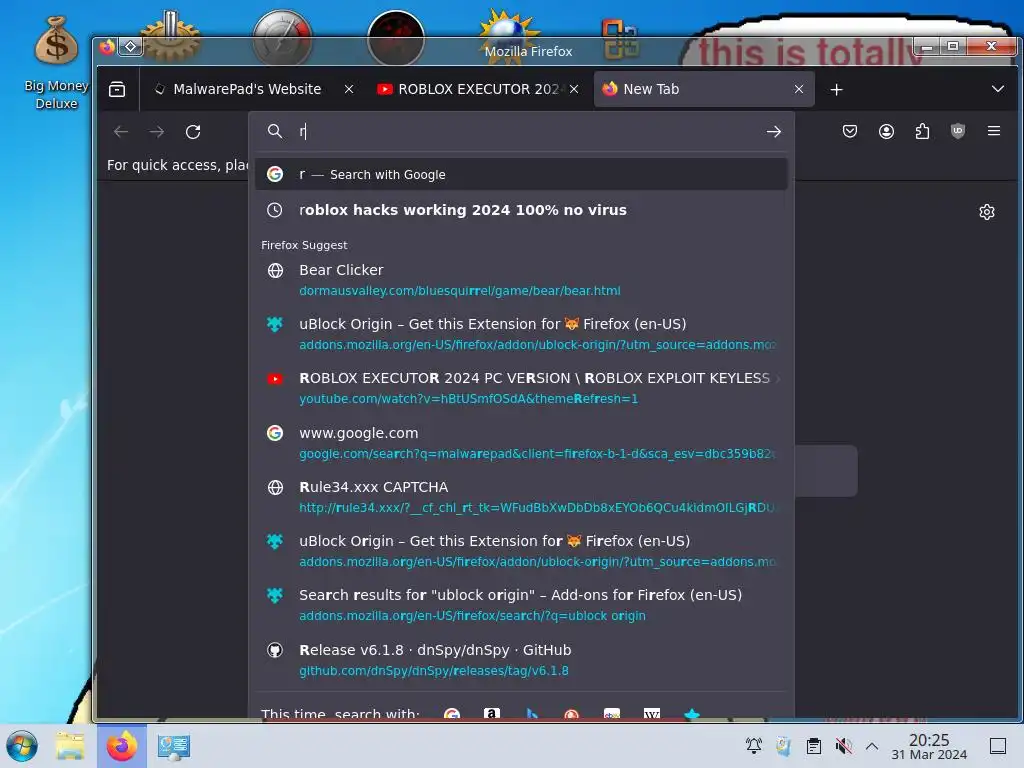Click the youtube.com/watch URL text
This screenshot has width=1024, height=768.
[468, 398]
